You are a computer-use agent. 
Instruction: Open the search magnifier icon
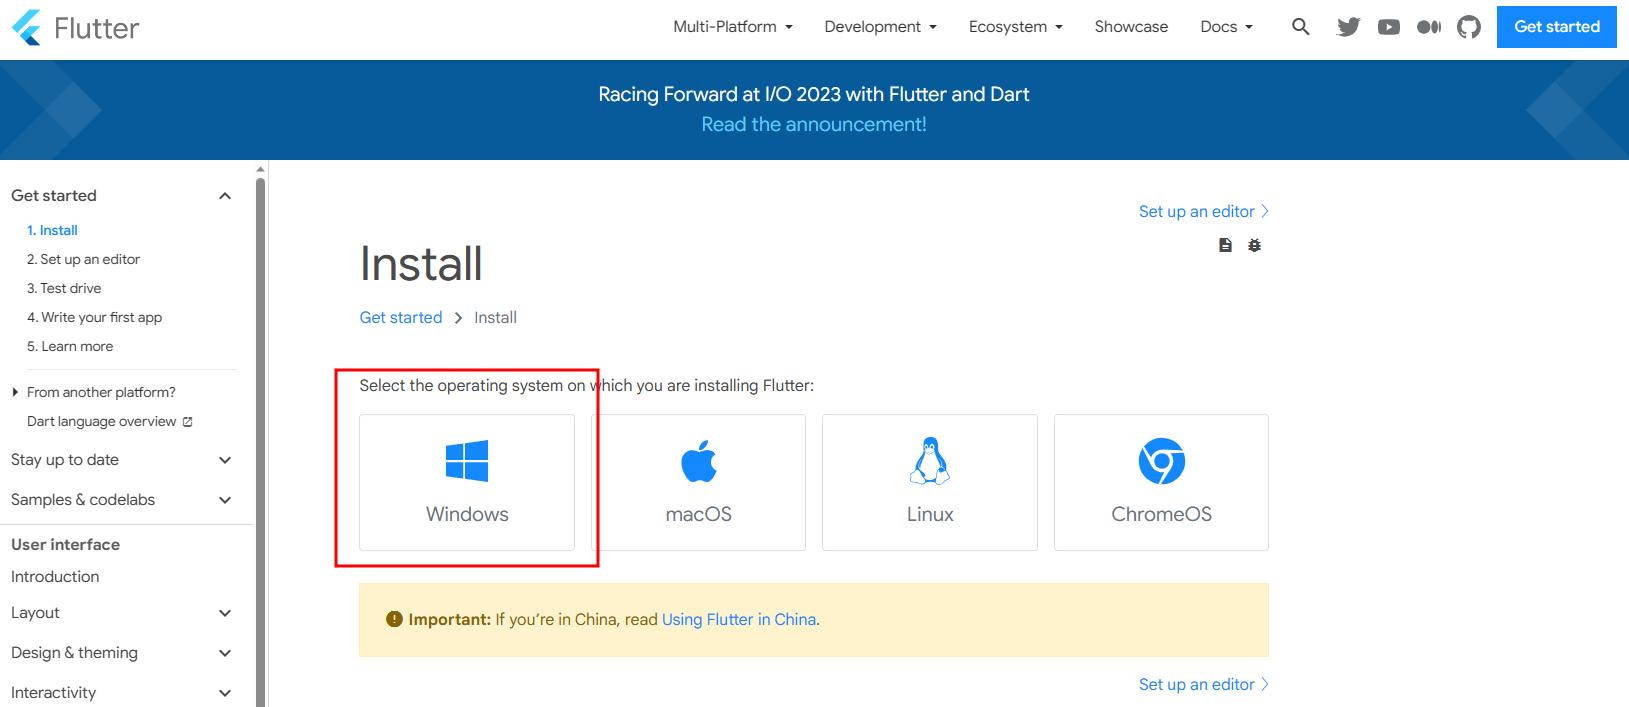click(1300, 27)
